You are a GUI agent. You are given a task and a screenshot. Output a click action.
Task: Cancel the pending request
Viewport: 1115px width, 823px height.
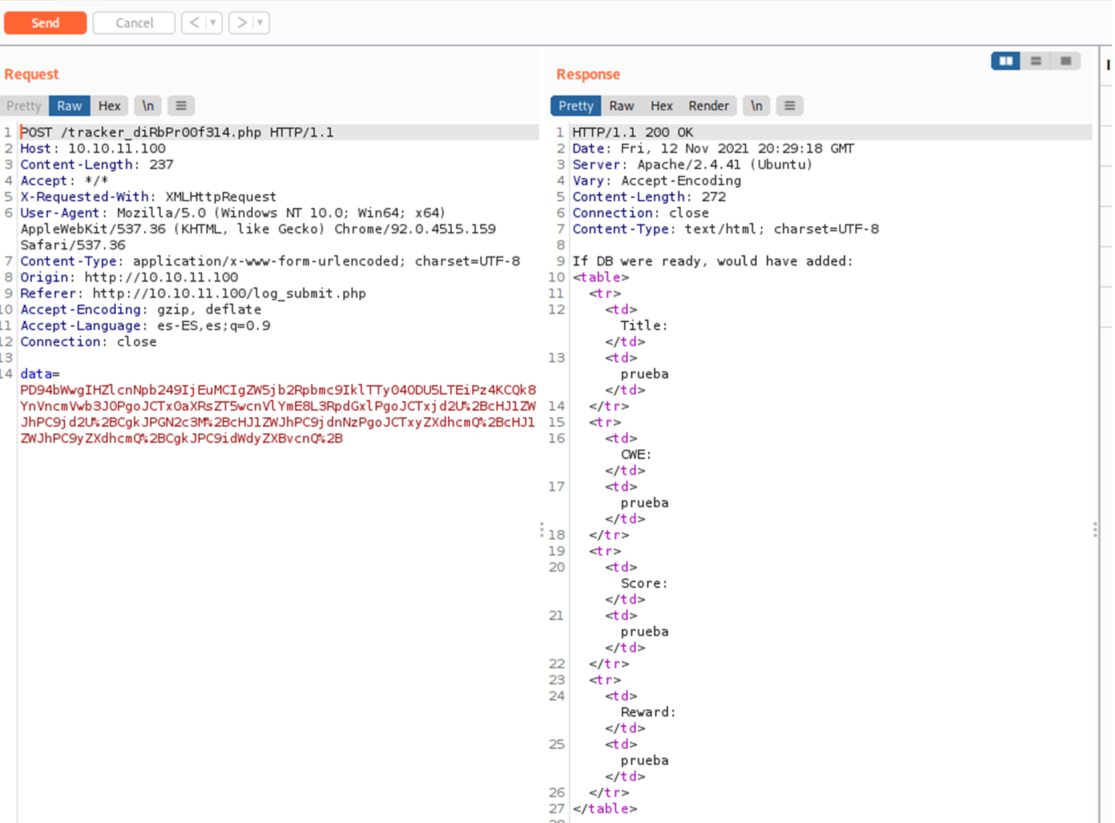pyautogui.click(x=134, y=23)
